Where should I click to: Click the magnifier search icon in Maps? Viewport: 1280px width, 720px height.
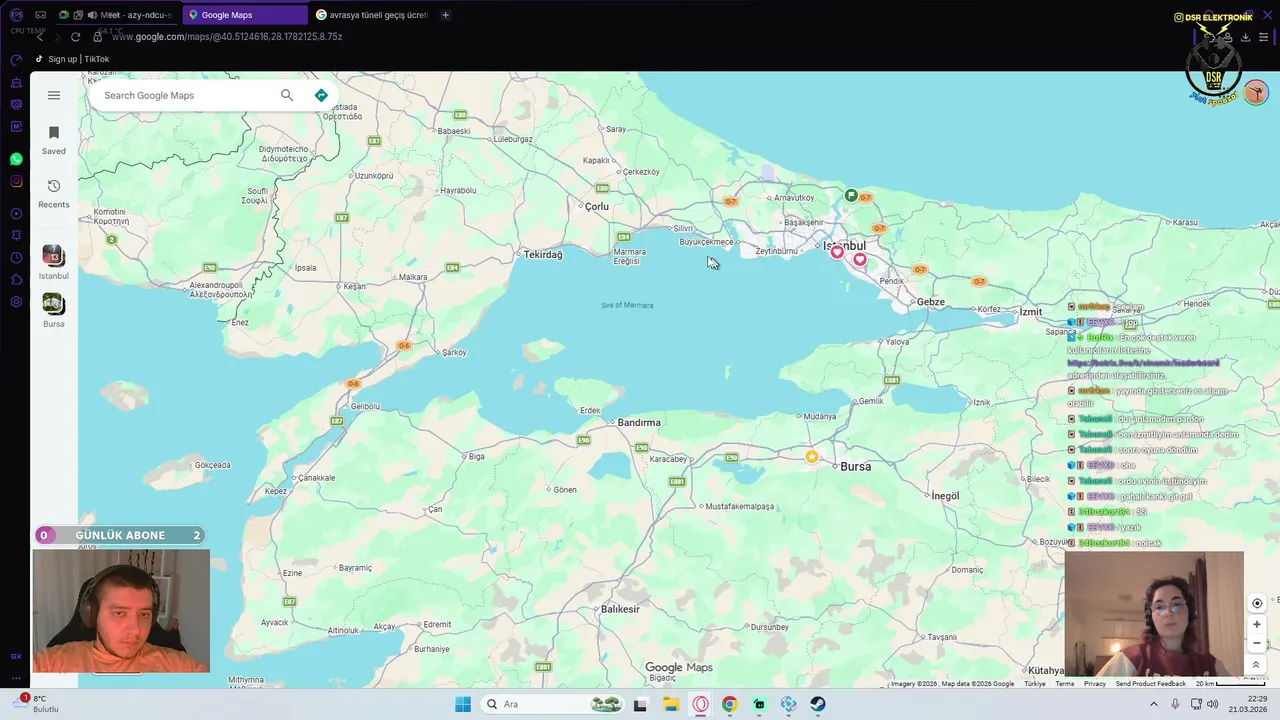click(x=287, y=95)
